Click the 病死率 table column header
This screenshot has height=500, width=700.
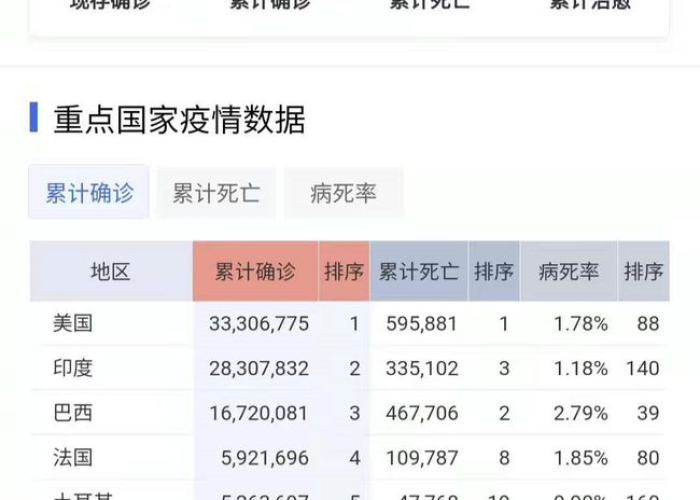(x=568, y=271)
